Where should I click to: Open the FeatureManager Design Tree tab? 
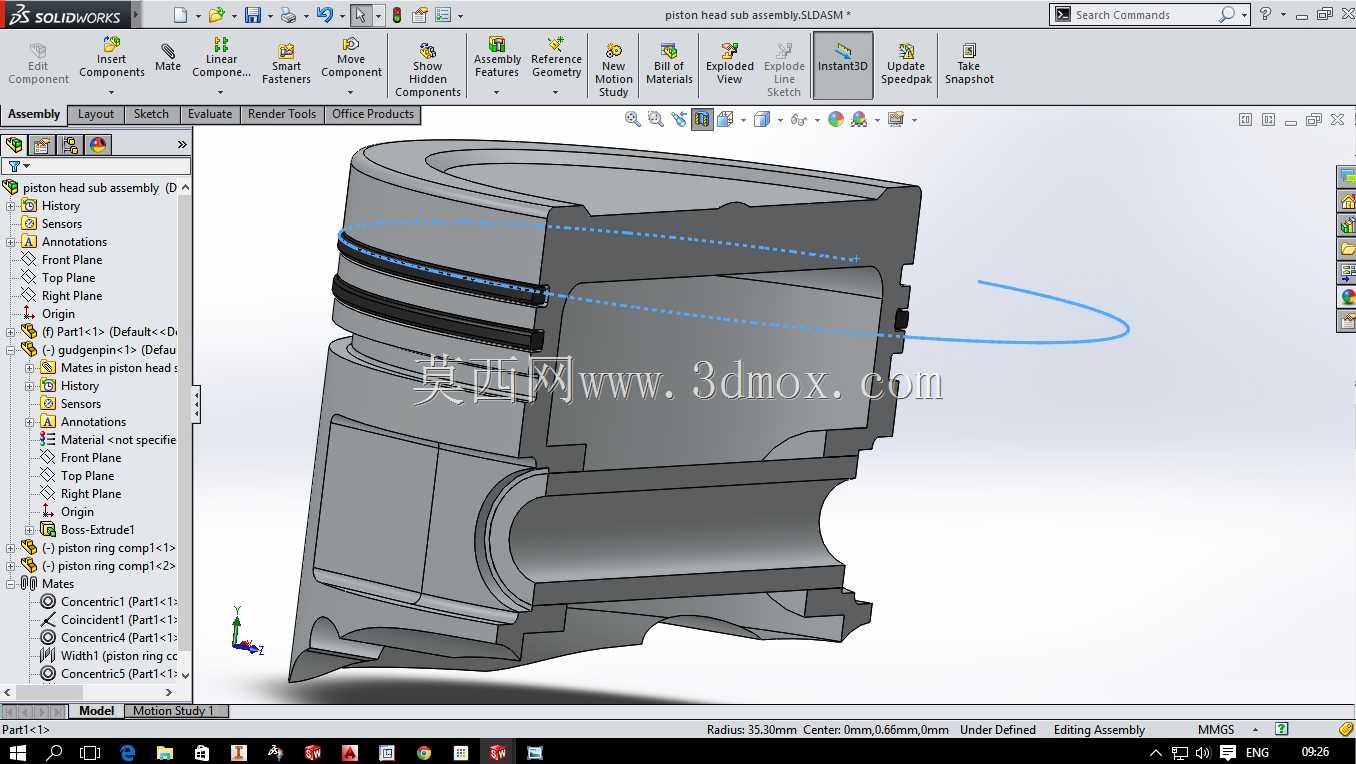pos(14,145)
